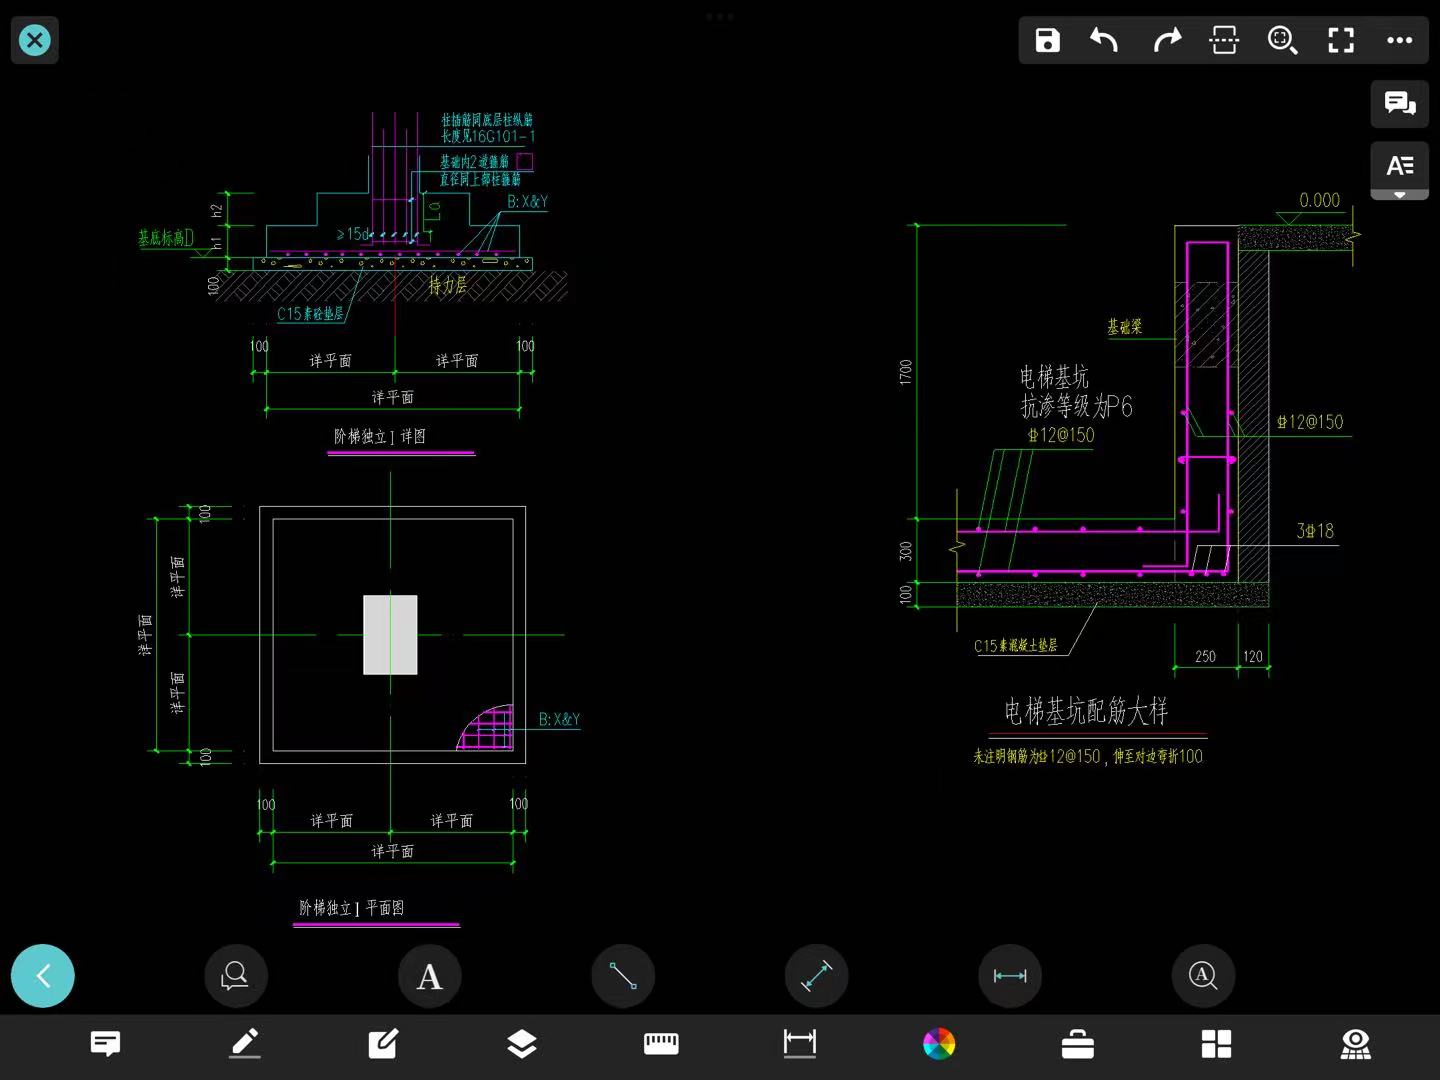Open the zoom window magnifier tool
The height and width of the screenshot is (1080, 1440).
[x=1283, y=40]
